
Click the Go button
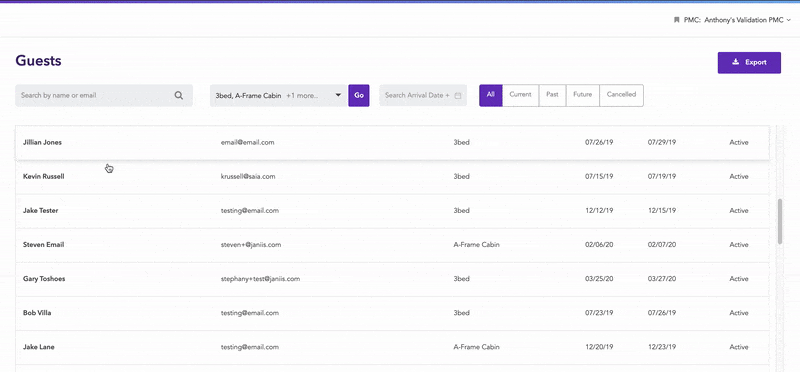coord(359,95)
